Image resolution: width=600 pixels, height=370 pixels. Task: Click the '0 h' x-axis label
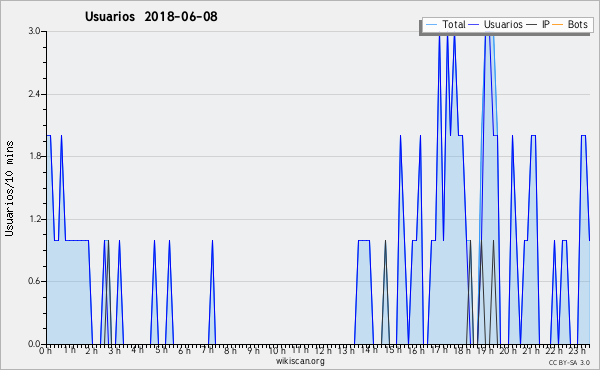pos(45,351)
